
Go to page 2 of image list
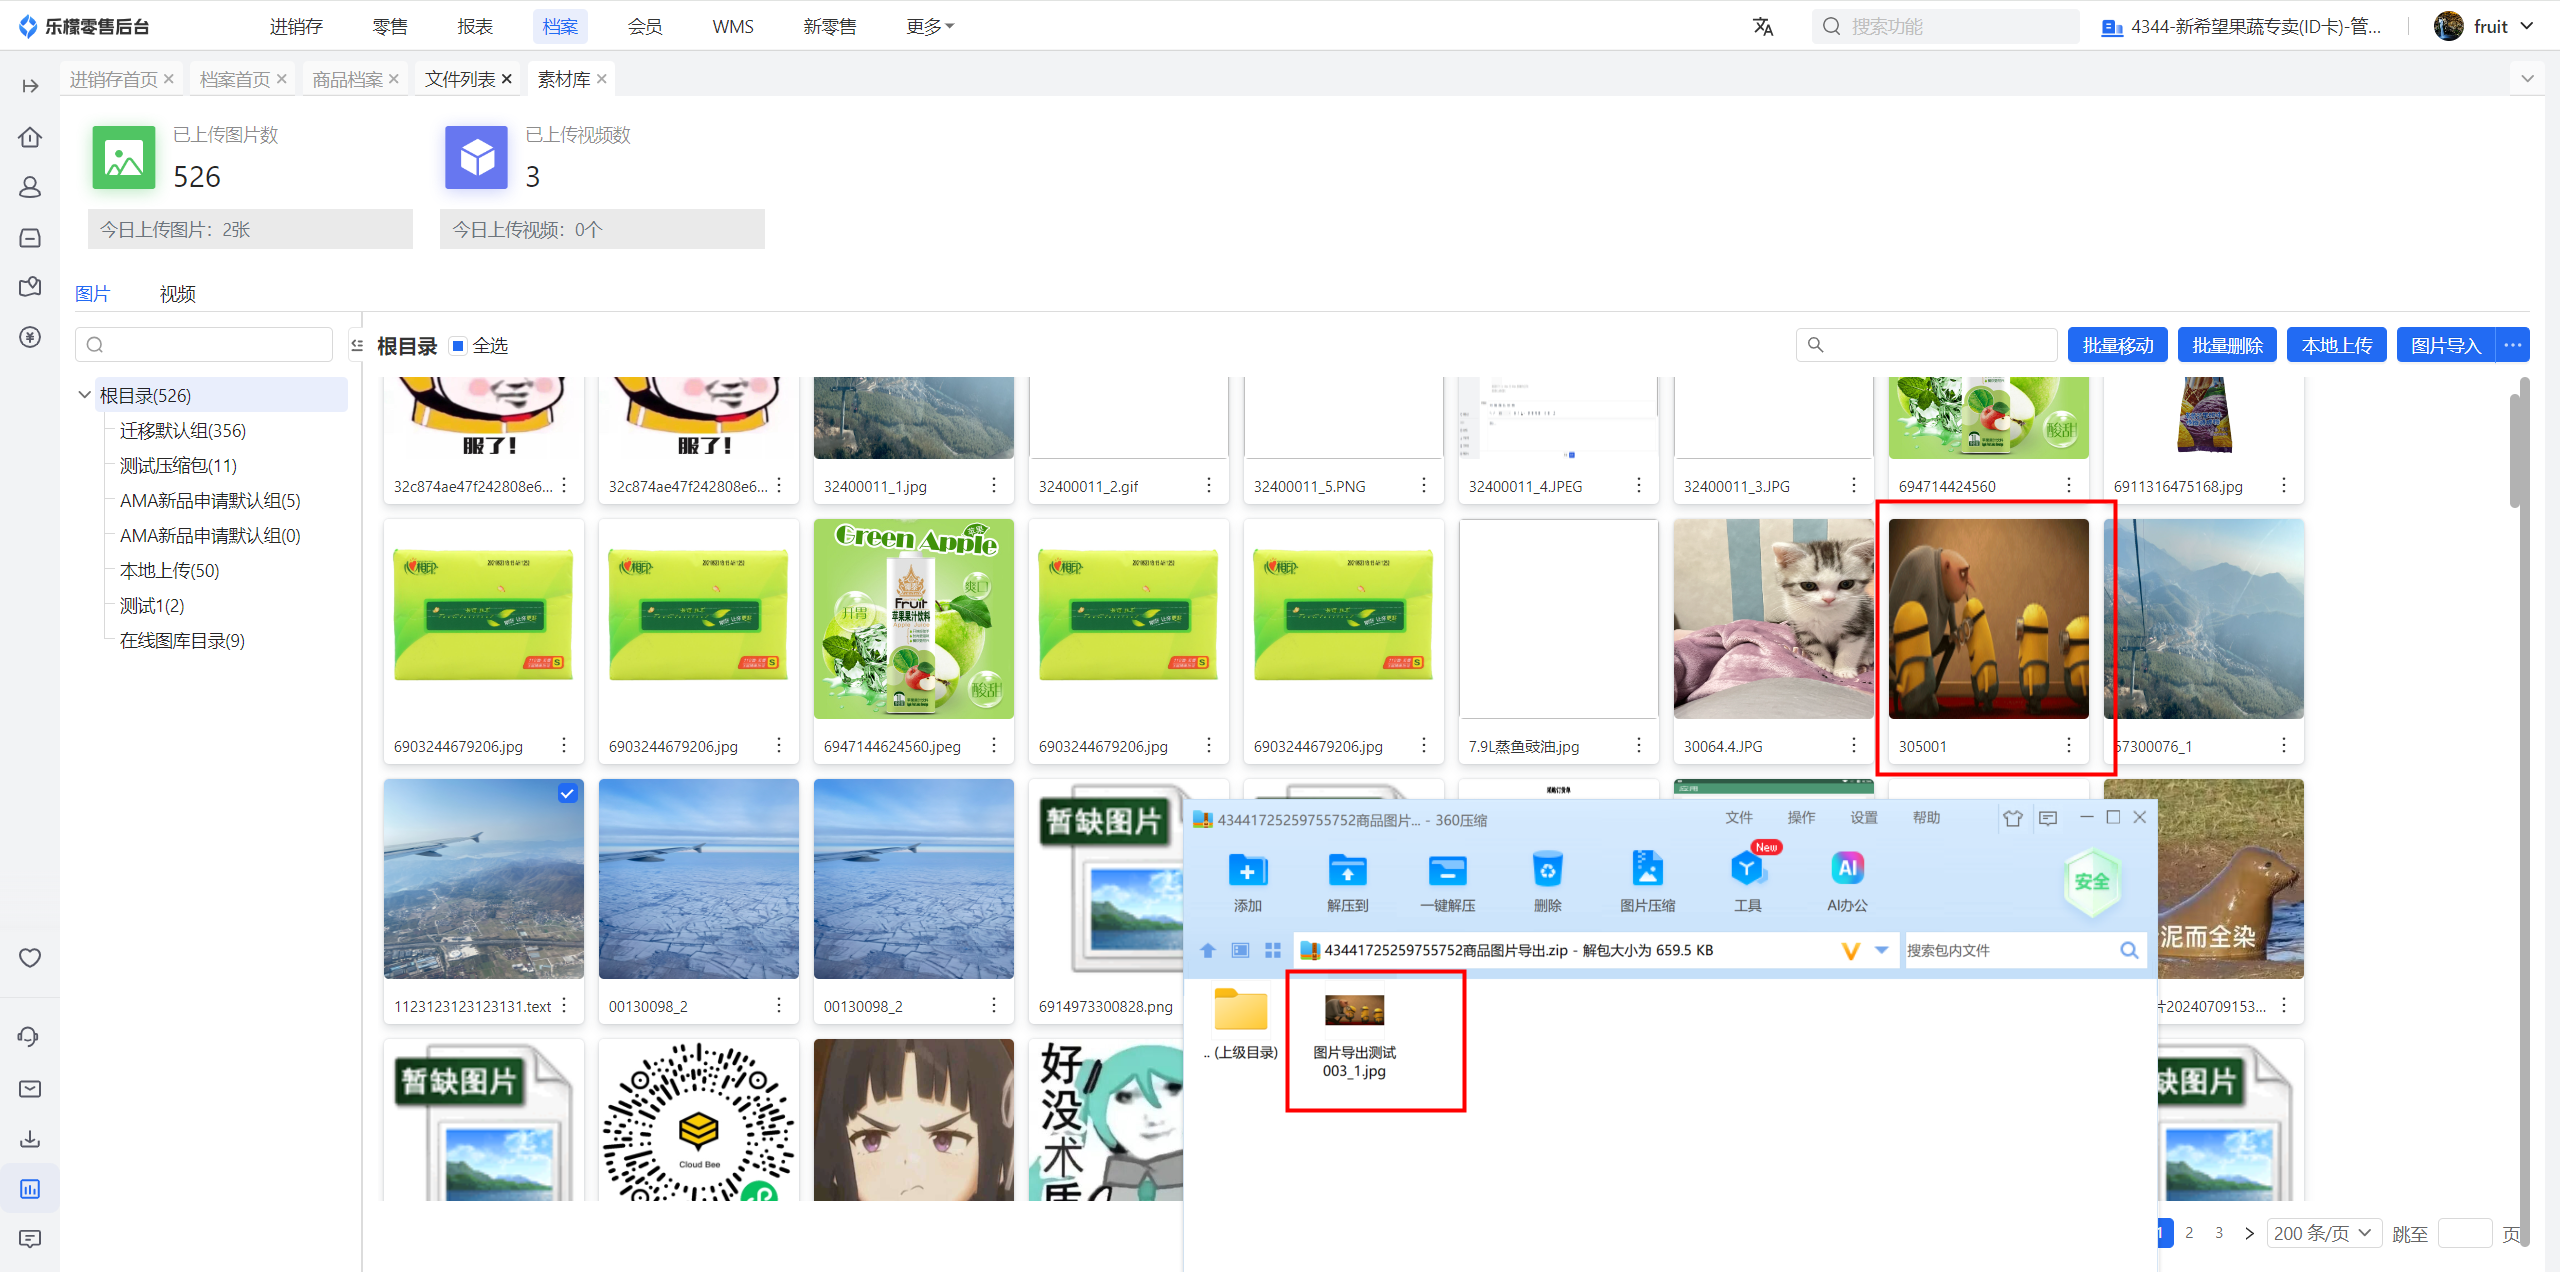coord(2189,1233)
